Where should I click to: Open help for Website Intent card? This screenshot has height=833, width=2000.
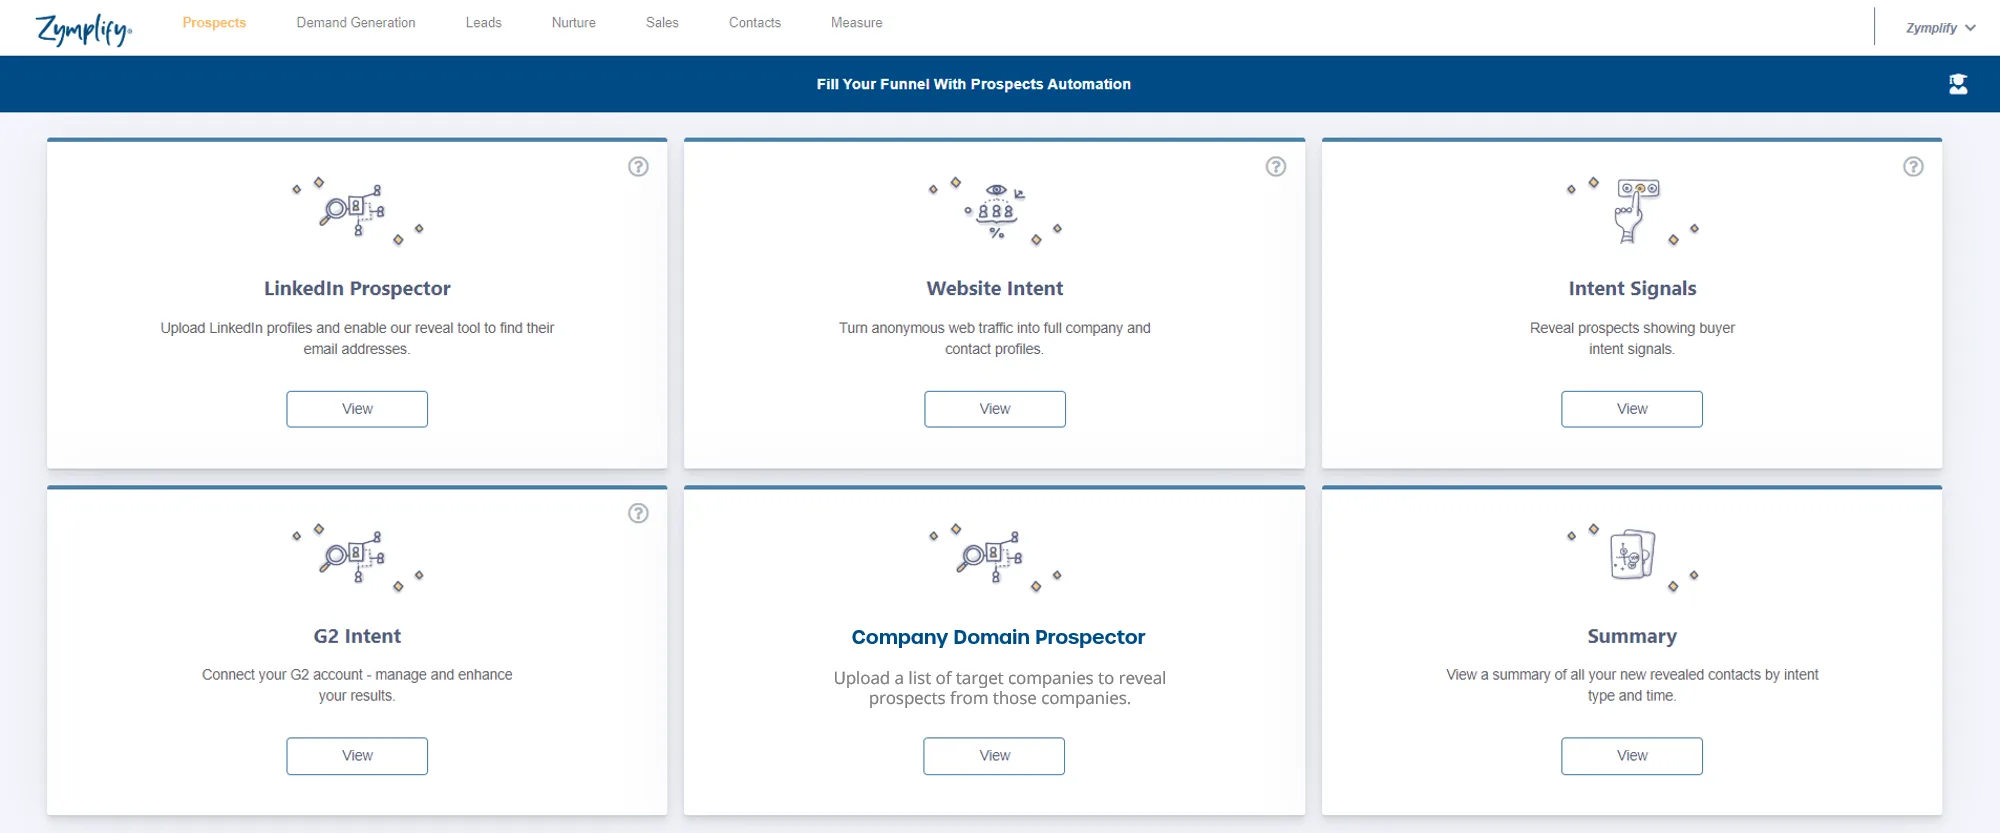pos(1276,167)
